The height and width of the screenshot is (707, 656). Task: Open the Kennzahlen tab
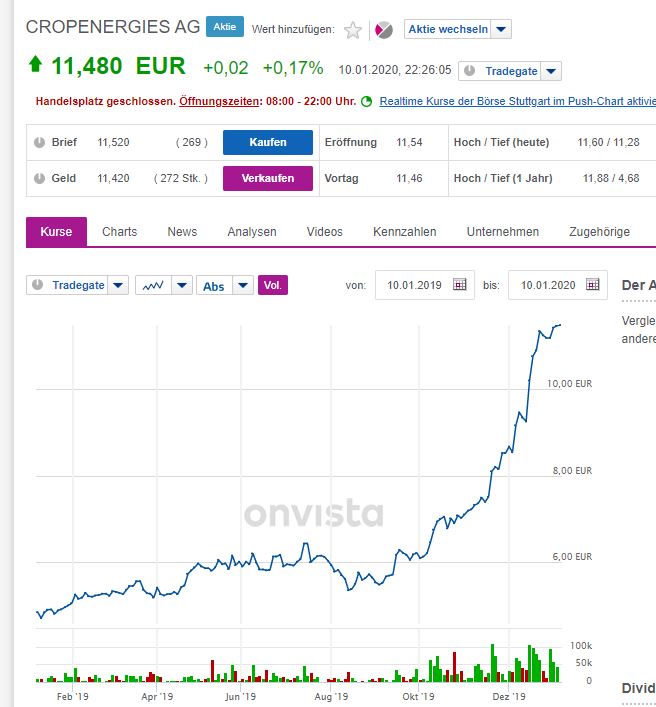tap(405, 232)
